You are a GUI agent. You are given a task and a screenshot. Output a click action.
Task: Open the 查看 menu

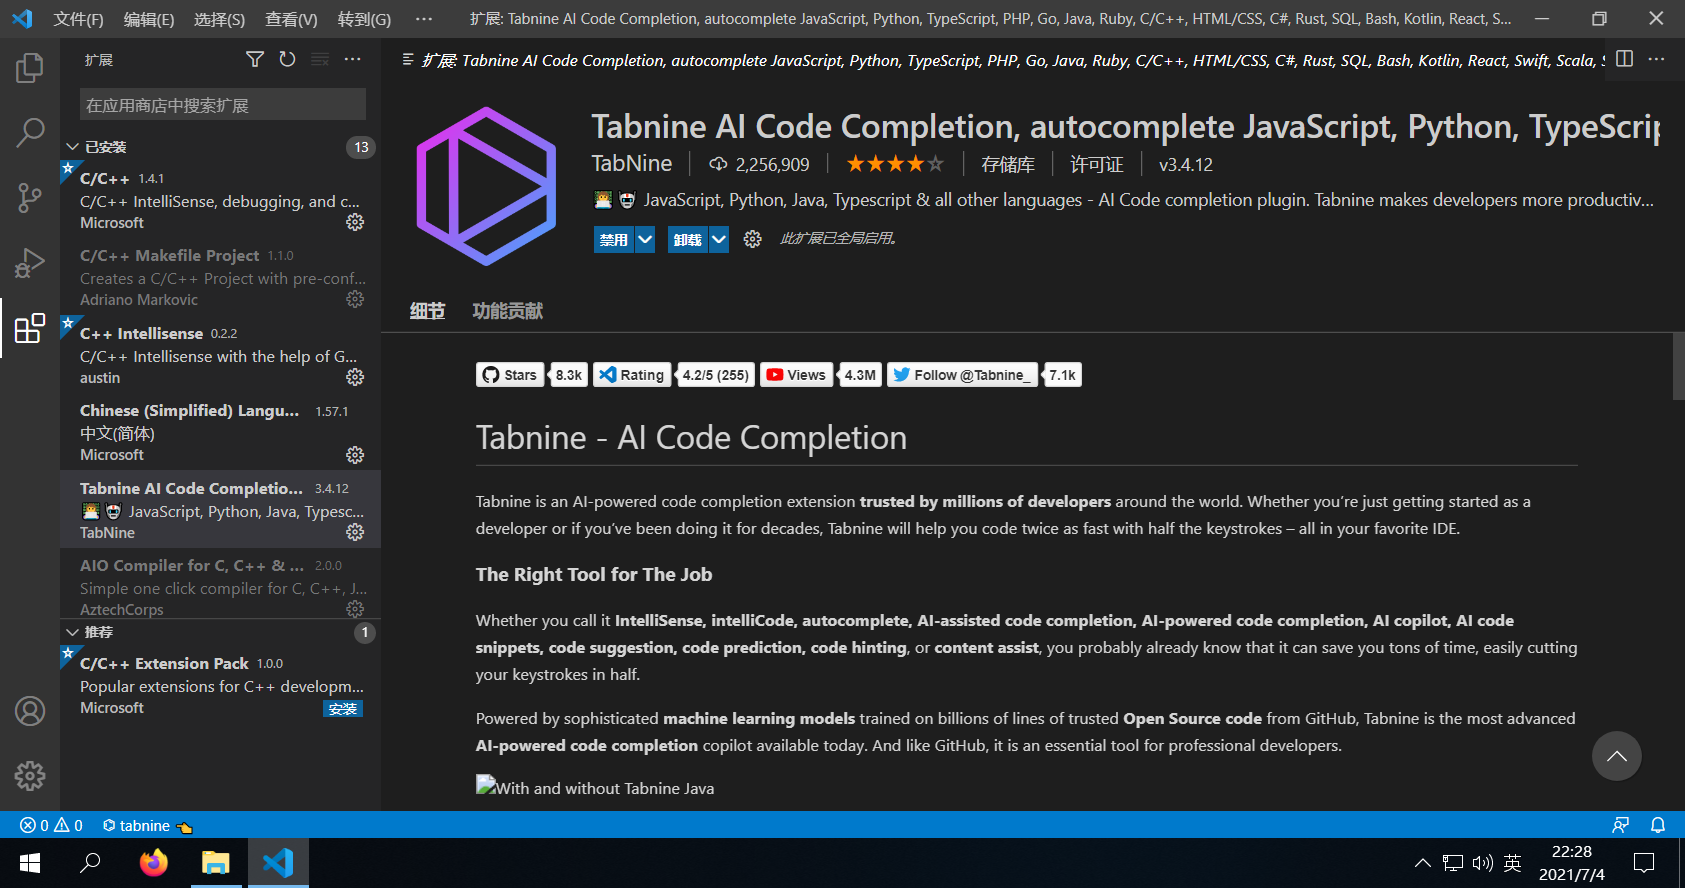[x=290, y=18]
